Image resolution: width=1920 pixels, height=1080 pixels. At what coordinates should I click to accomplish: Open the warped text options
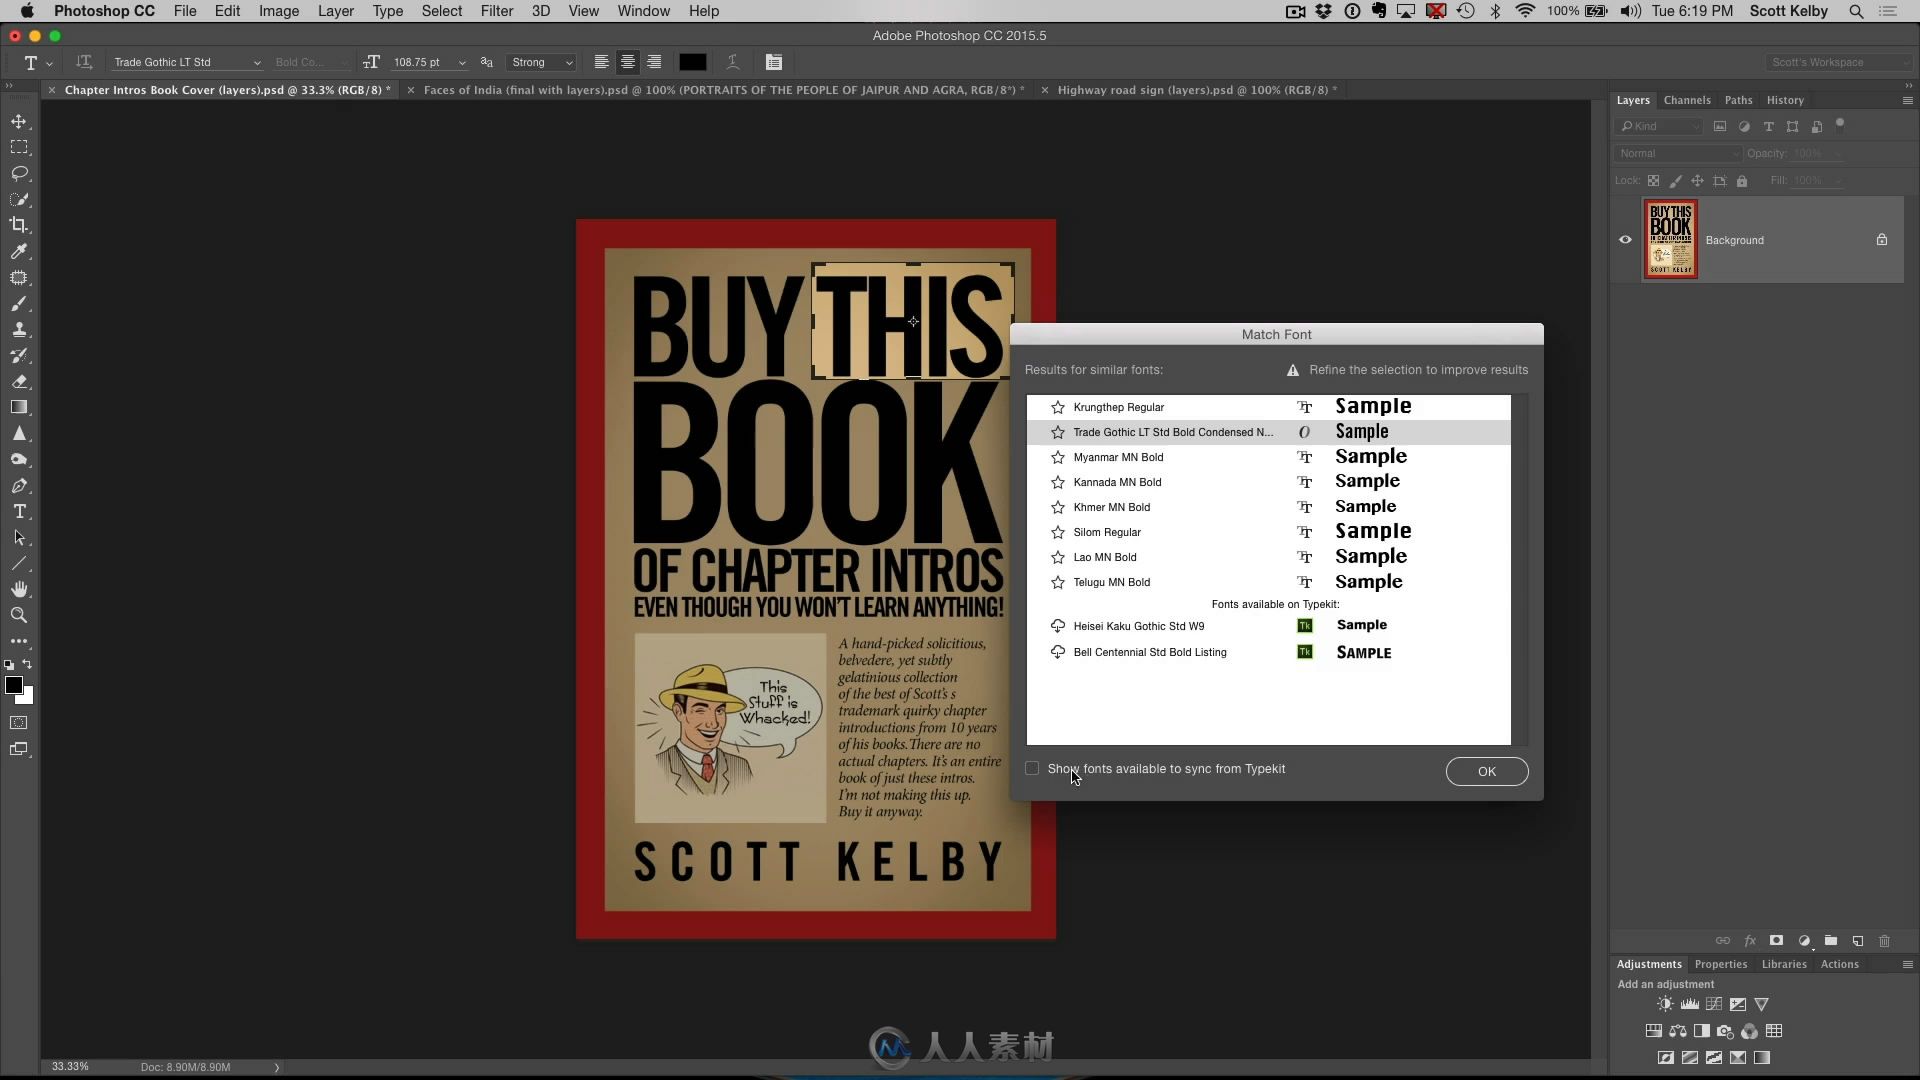coord(733,62)
